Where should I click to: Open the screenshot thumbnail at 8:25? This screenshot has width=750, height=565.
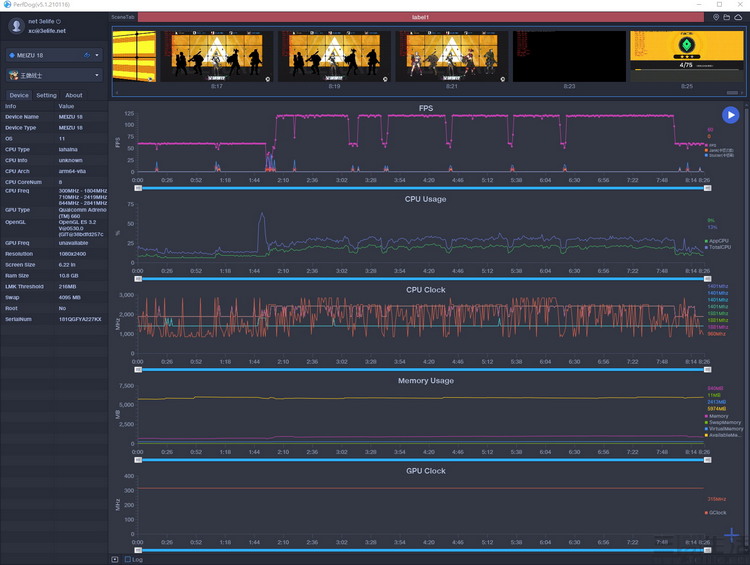click(687, 56)
